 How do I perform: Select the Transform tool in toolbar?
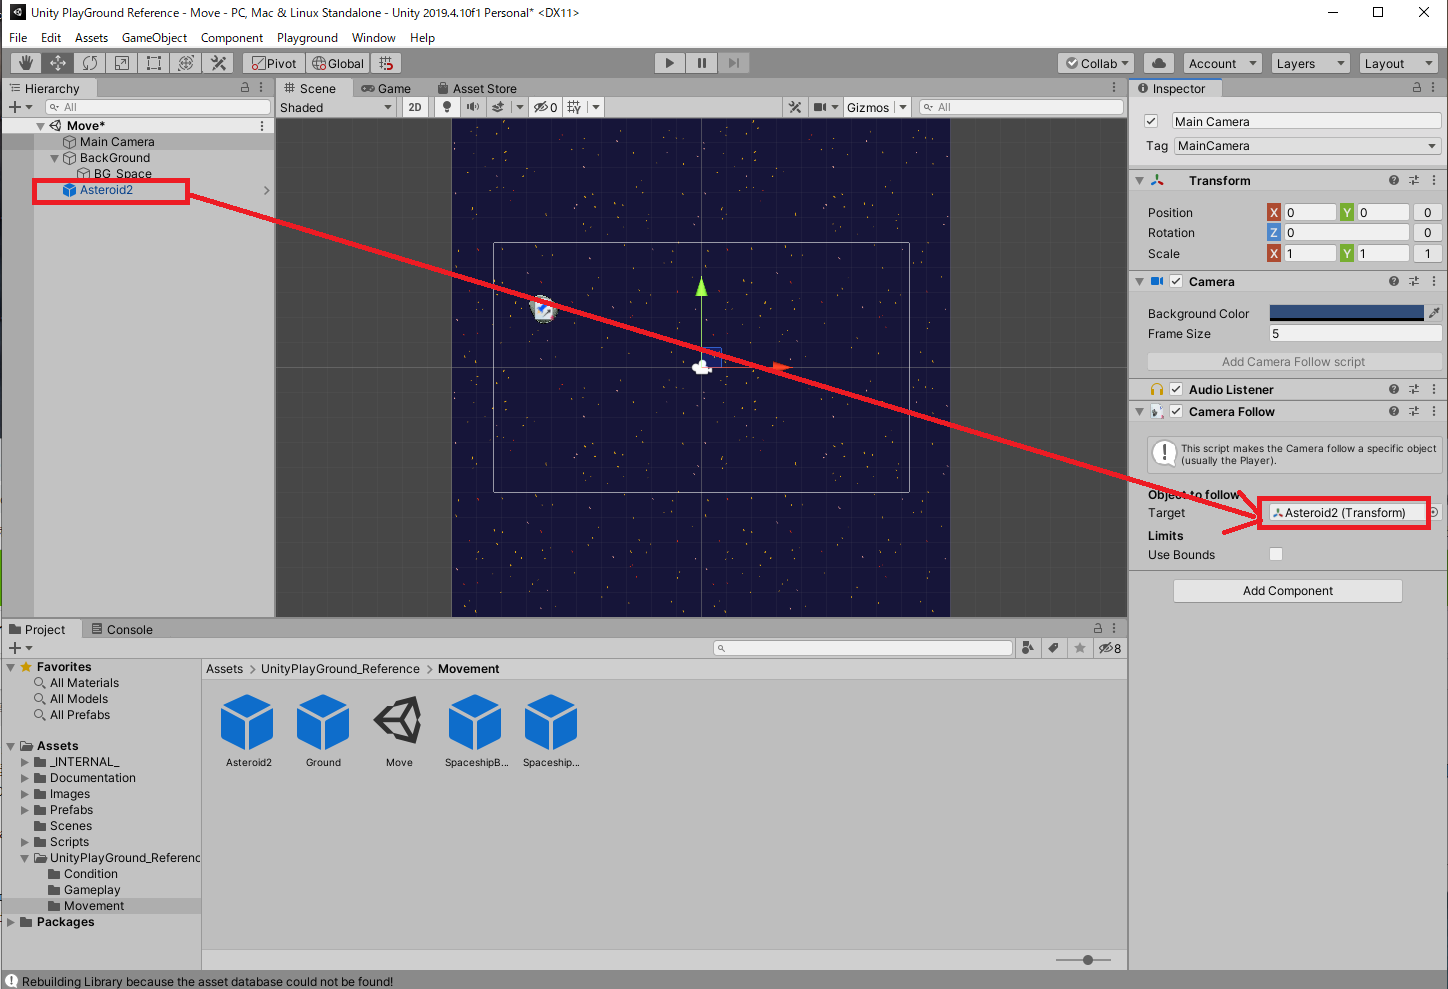coord(186,63)
